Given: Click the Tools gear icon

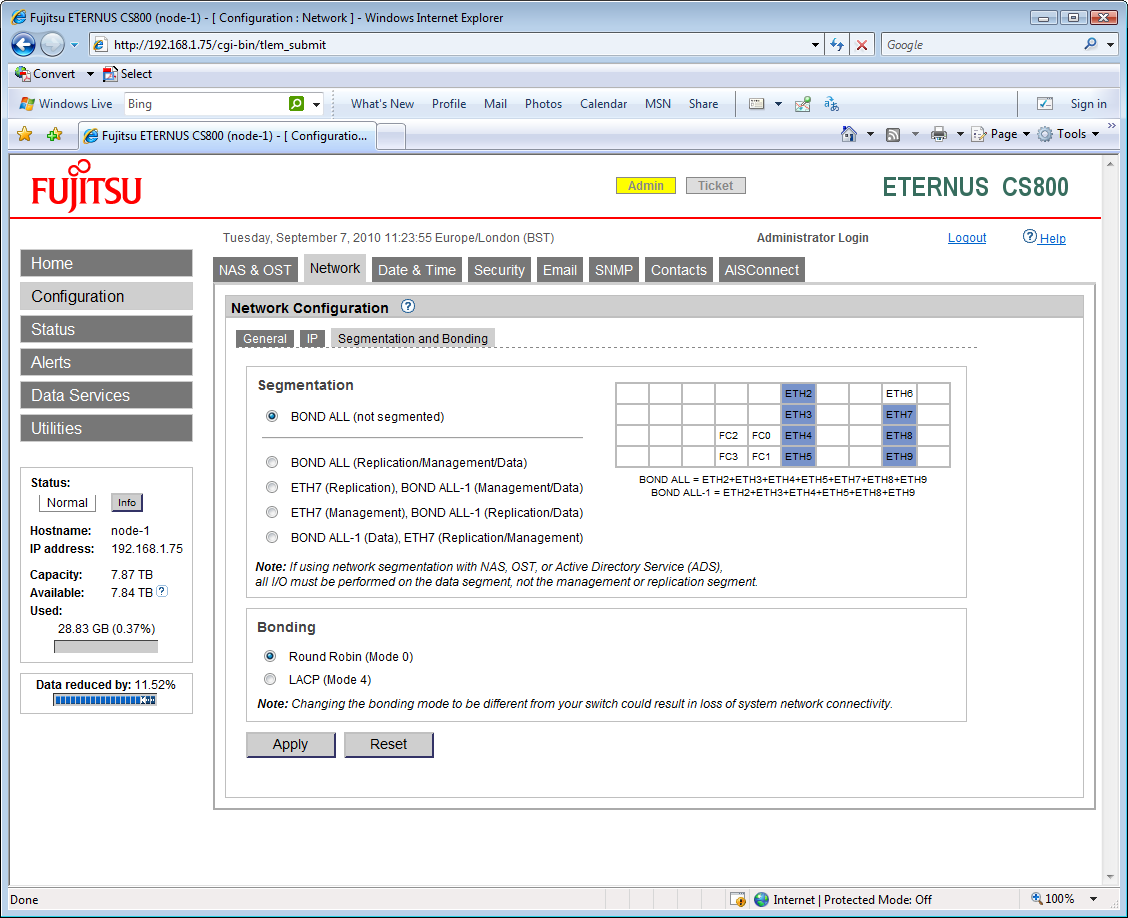Looking at the screenshot, I should tap(1045, 134).
